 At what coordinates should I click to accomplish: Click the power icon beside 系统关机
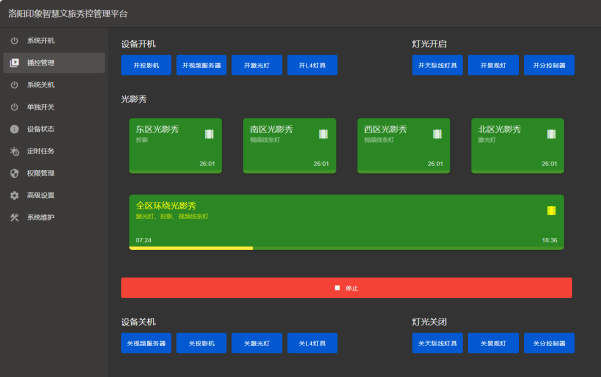[x=14, y=85]
